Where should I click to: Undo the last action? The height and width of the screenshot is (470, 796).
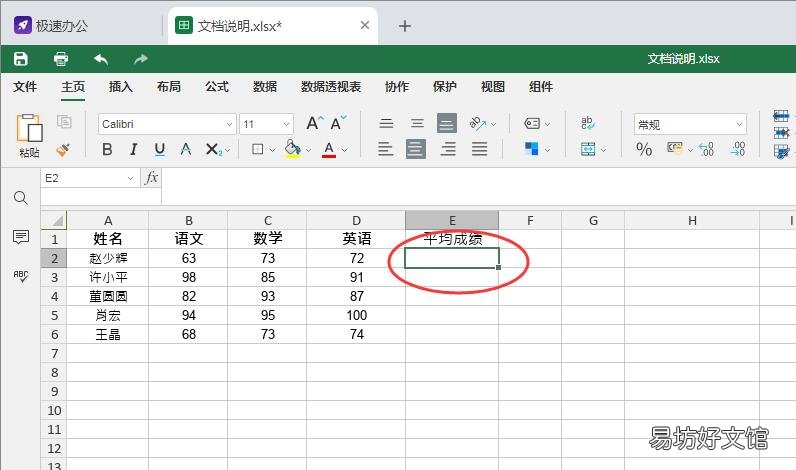pos(101,59)
